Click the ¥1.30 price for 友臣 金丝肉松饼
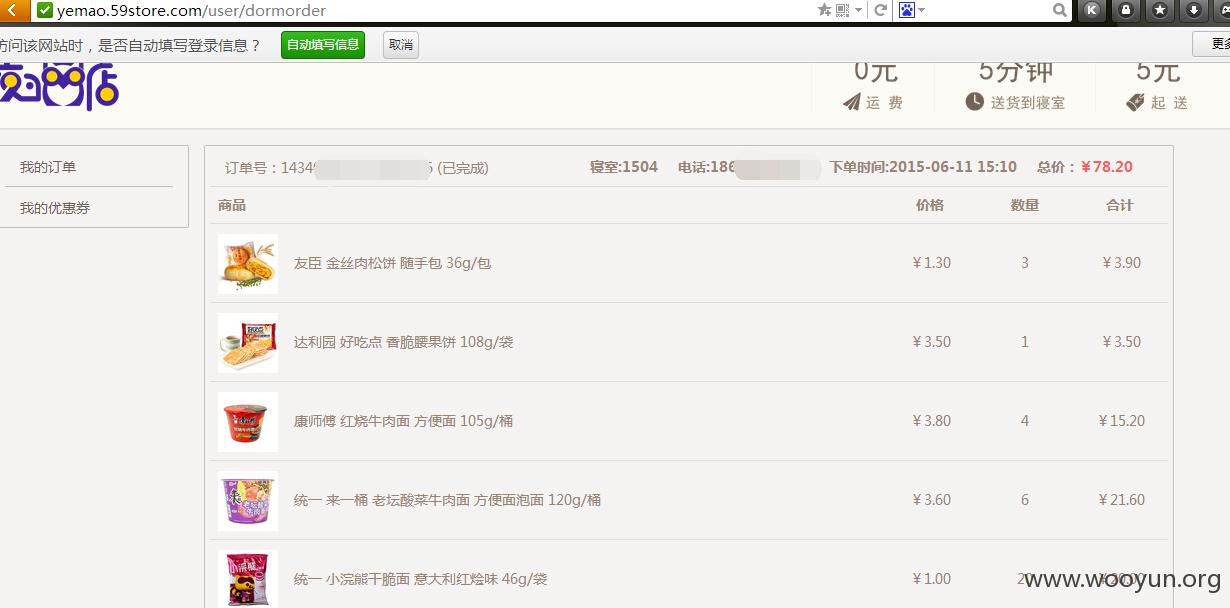The width and height of the screenshot is (1230, 608). click(x=931, y=263)
